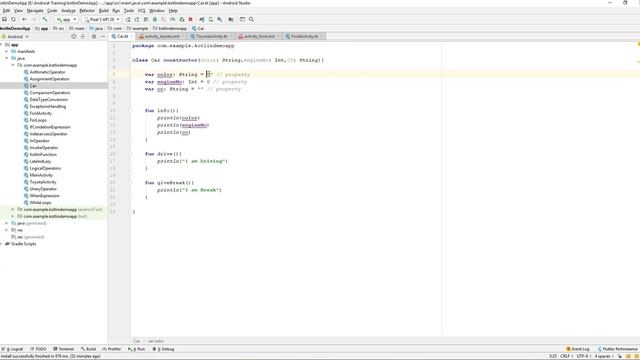Collapse the app module node
This screenshot has width=640, height=360.
[x=2, y=45]
